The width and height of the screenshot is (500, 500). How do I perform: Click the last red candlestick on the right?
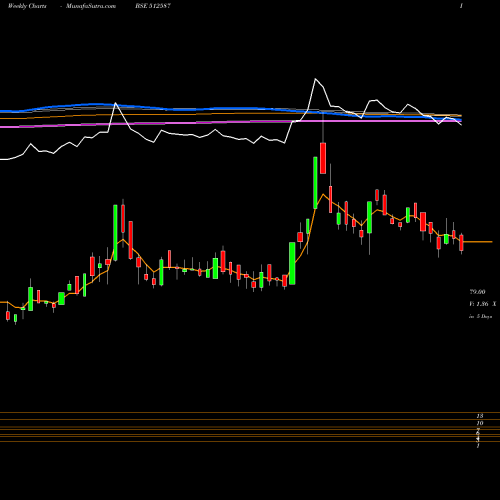461,243
